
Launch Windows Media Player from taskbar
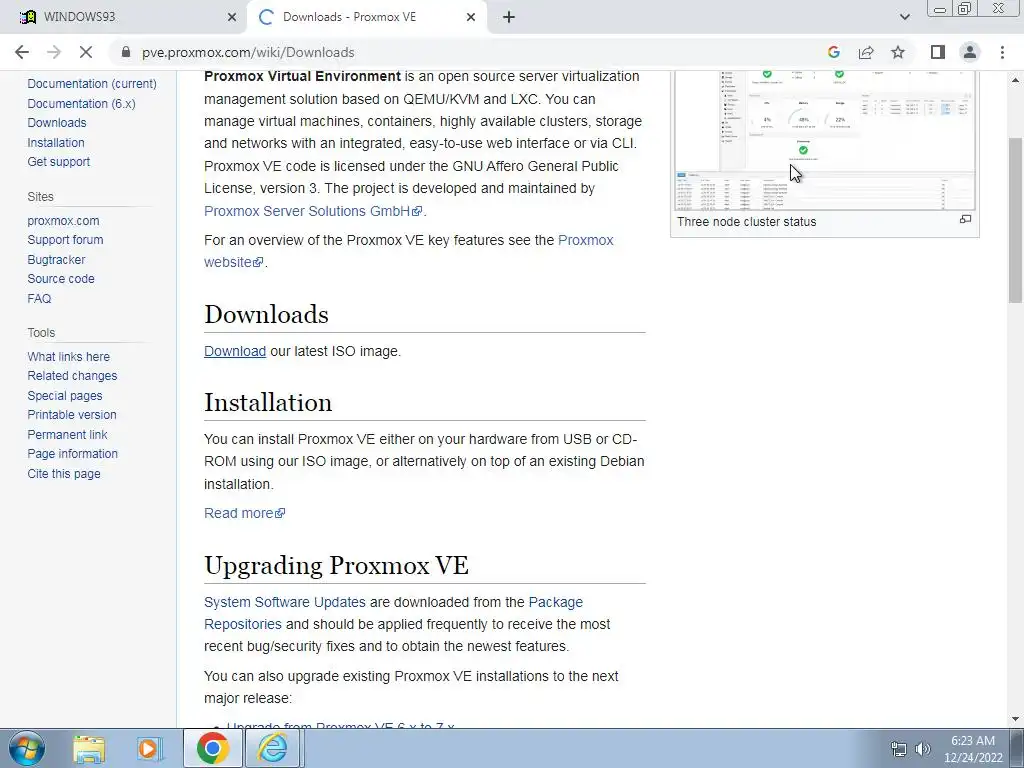pyautogui.click(x=149, y=748)
